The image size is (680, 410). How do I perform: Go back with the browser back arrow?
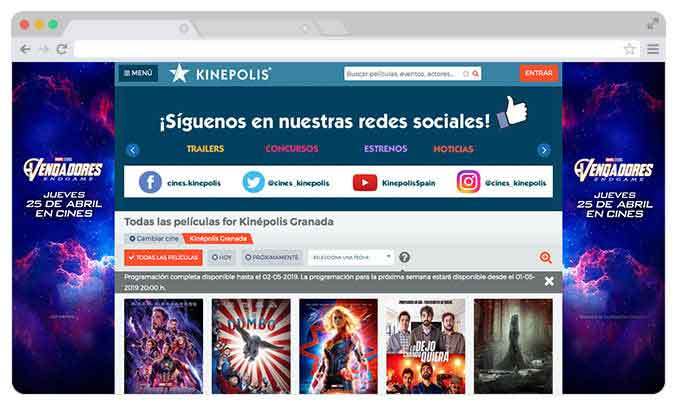(26, 49)
